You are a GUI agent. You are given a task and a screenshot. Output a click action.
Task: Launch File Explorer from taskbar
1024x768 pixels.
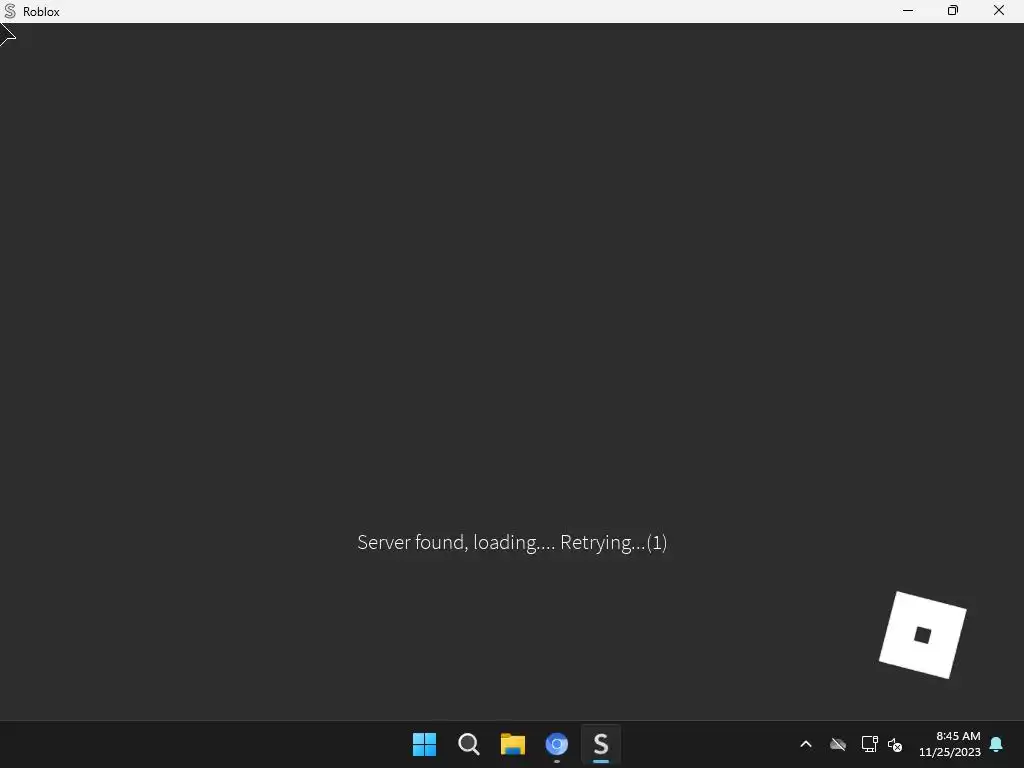513,744
